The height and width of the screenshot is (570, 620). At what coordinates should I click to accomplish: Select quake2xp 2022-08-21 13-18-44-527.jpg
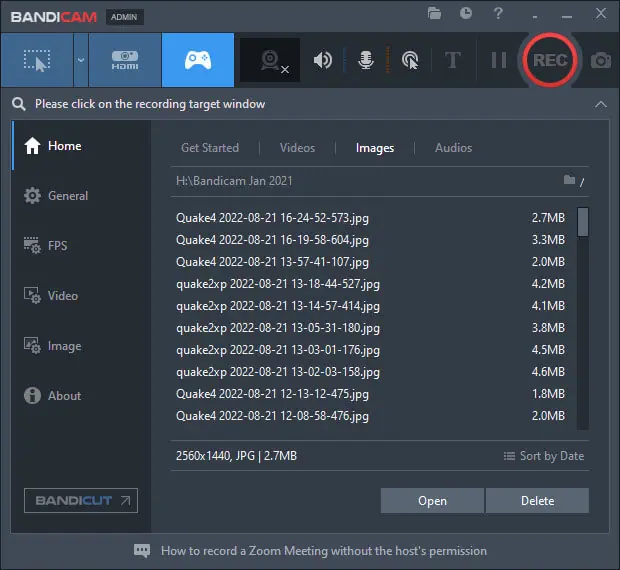[371, 284]
